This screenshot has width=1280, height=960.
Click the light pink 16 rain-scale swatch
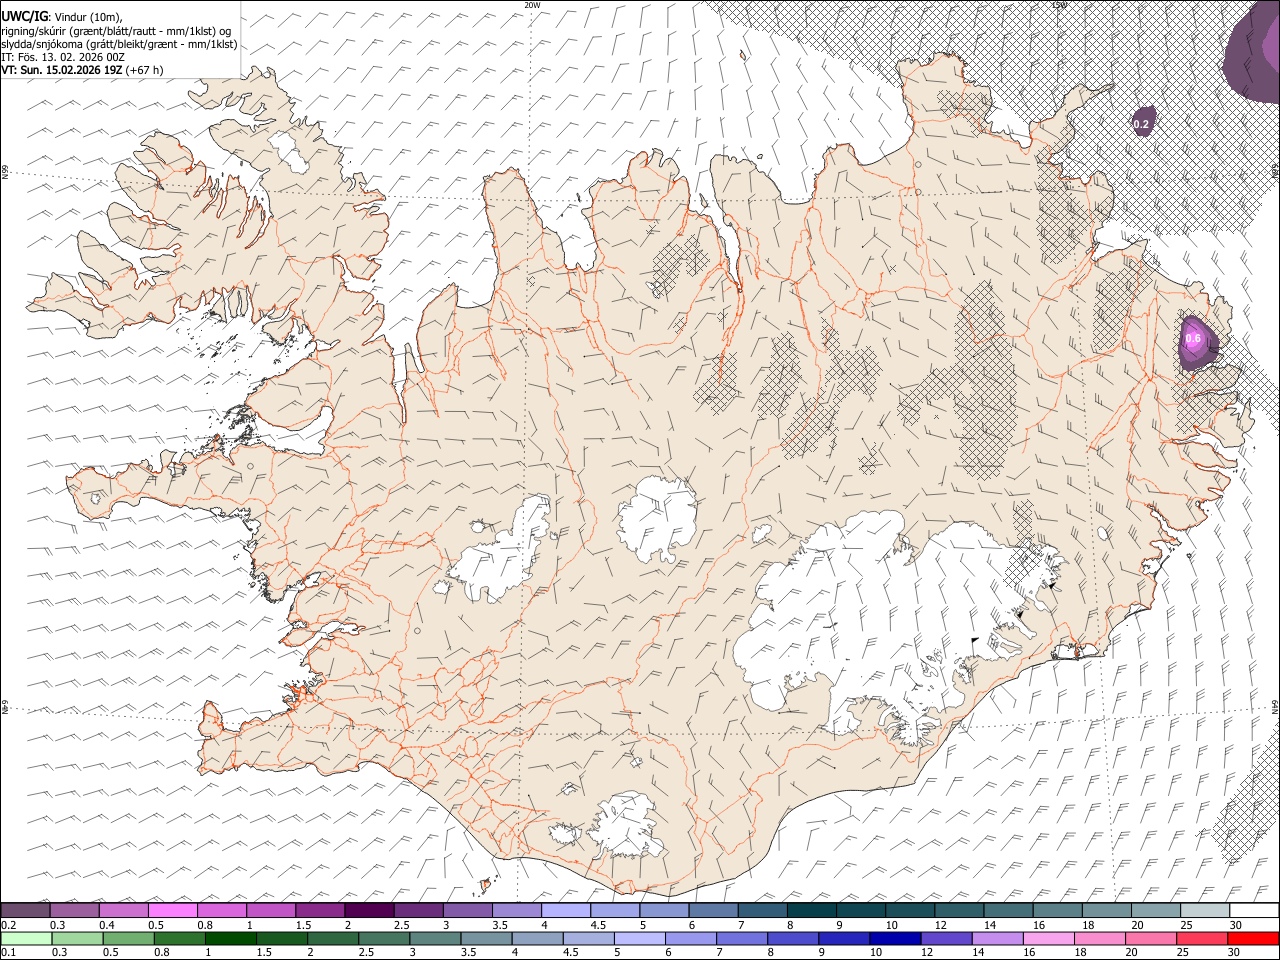1049,939
